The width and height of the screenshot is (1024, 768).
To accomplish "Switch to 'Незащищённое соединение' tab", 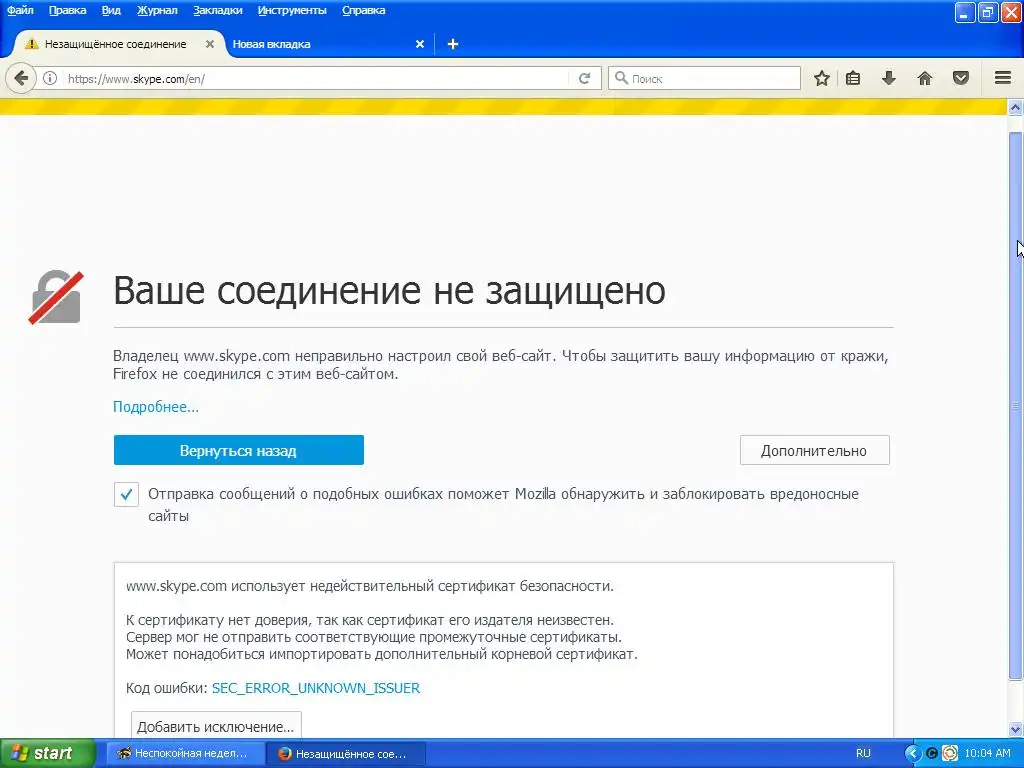I will [116, 44].
